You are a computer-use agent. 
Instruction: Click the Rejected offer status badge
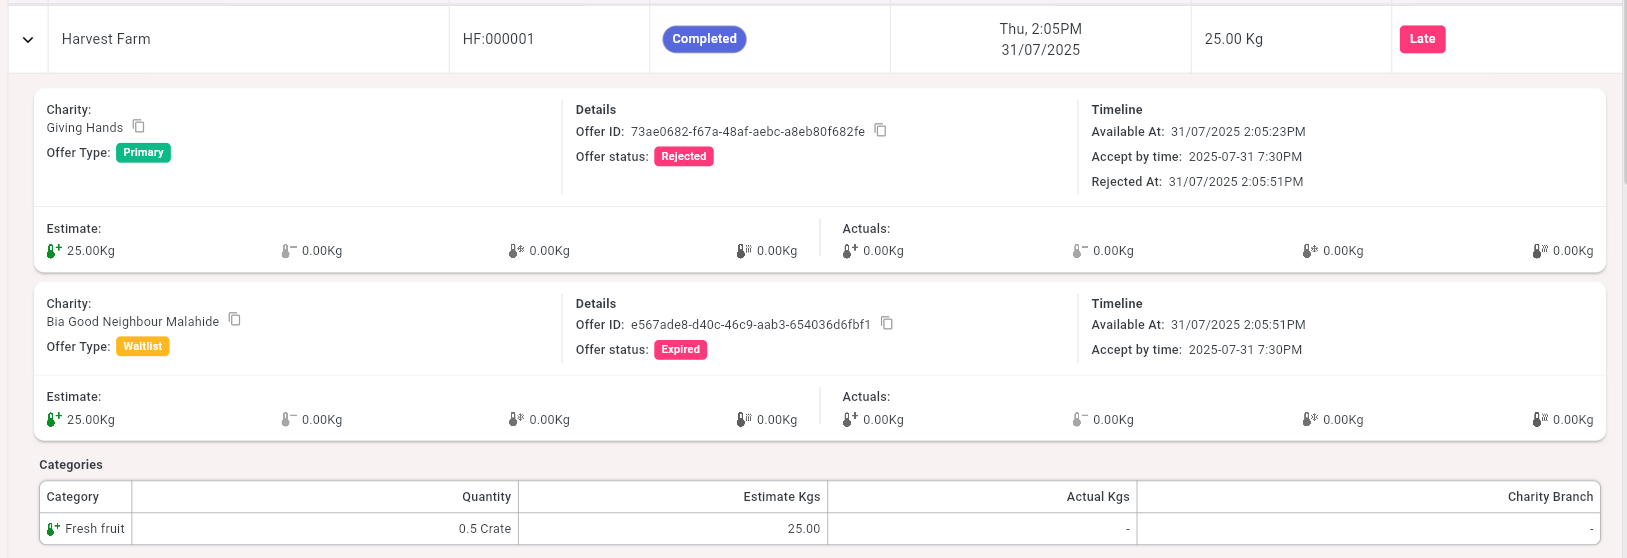683,157
